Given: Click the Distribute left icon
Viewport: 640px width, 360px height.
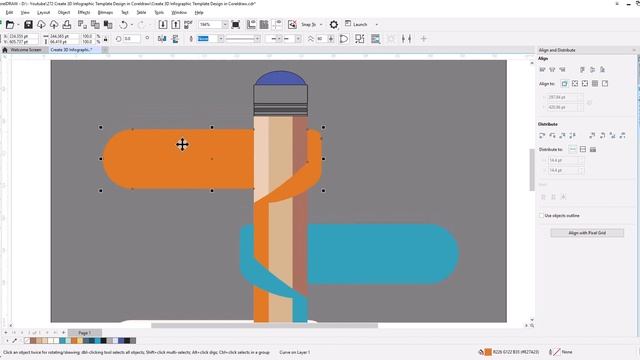Looking at the screenshot, I should (542, 136).
